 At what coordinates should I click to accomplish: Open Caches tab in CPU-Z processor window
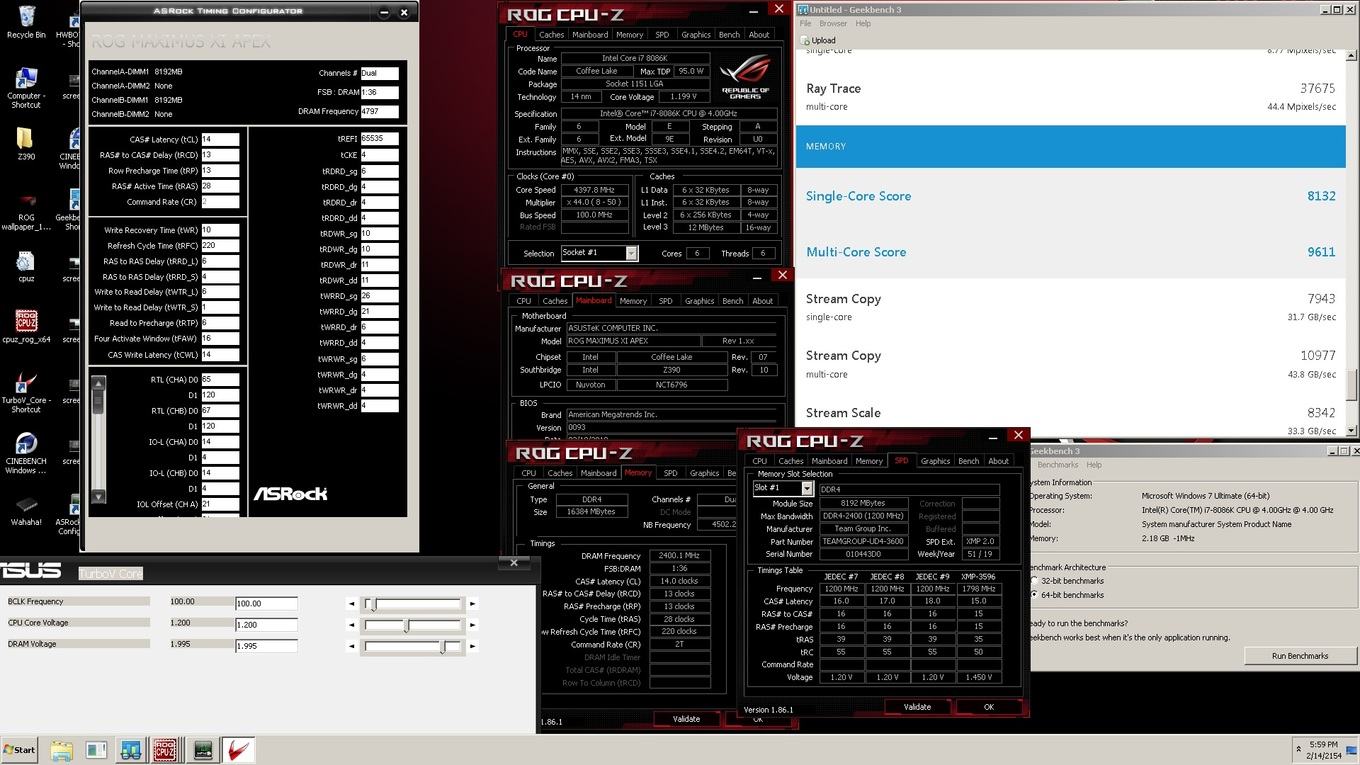point(551,34)
